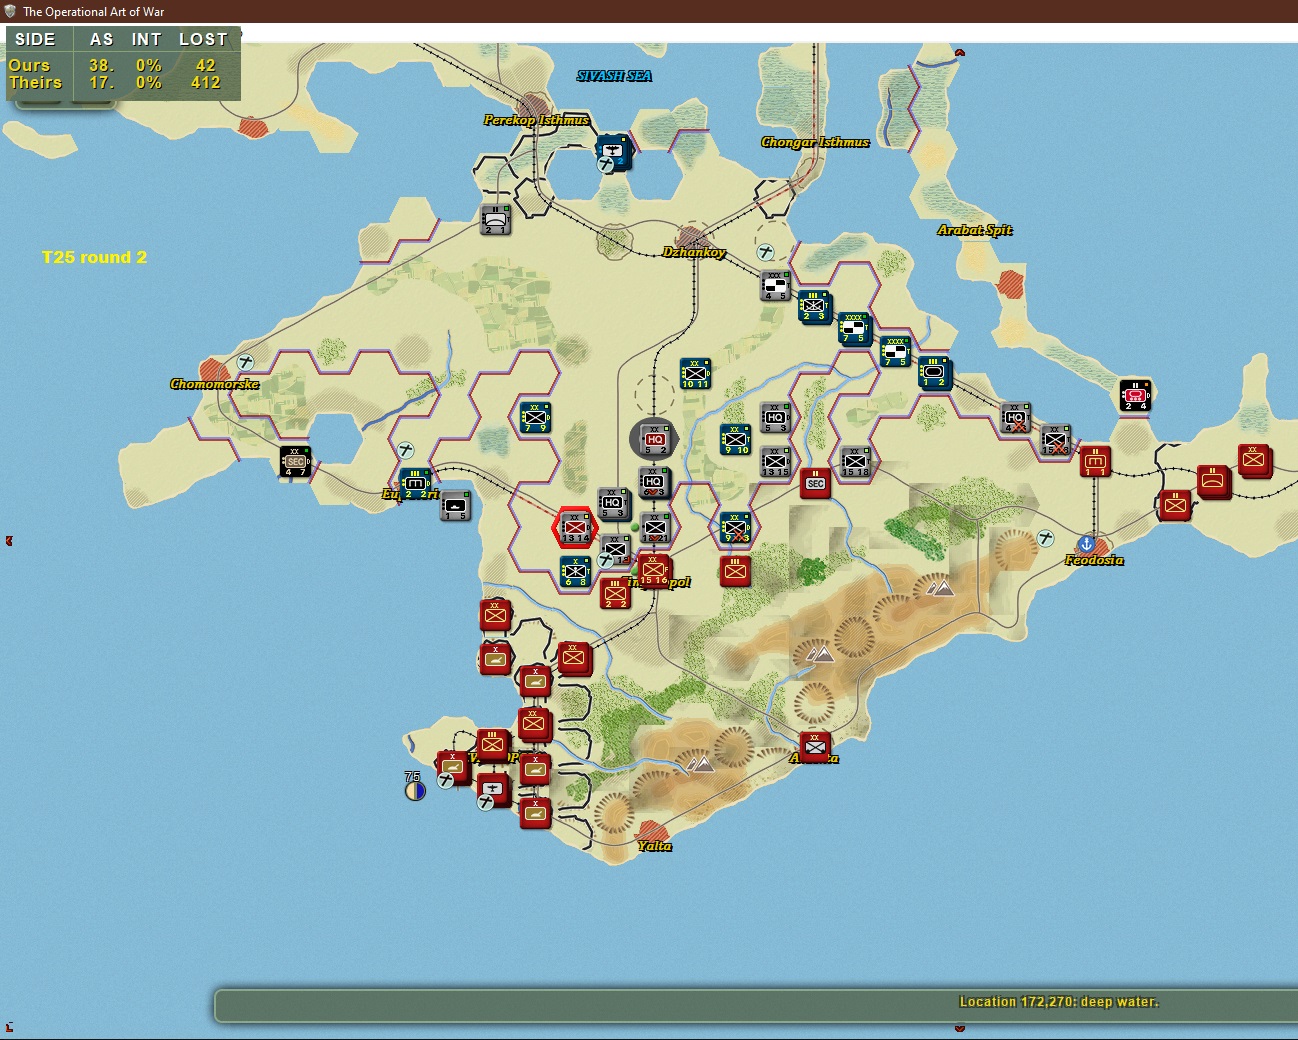Click the Arabat Spit label
Image resolution: width=1298 pixels, height=1040 pixels.
(x=975, y=230)
